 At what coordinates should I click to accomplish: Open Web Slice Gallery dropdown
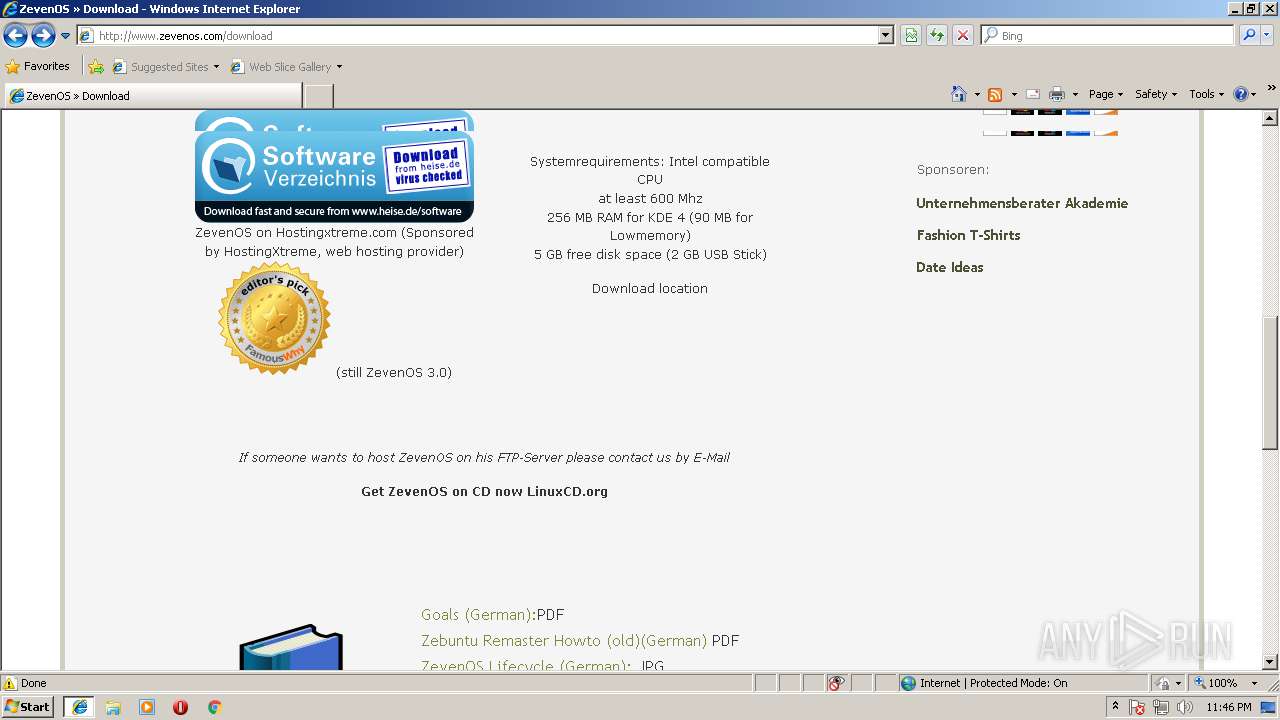[x=286, y=67]
